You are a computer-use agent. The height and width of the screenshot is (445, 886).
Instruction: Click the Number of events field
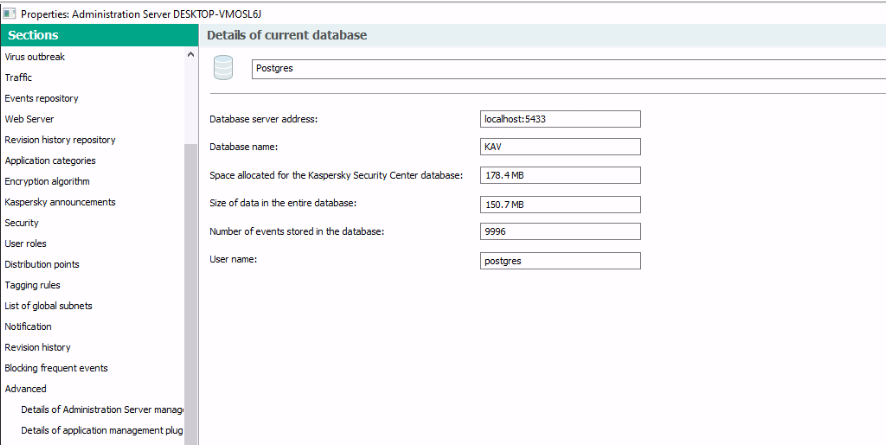pos(560,232)
